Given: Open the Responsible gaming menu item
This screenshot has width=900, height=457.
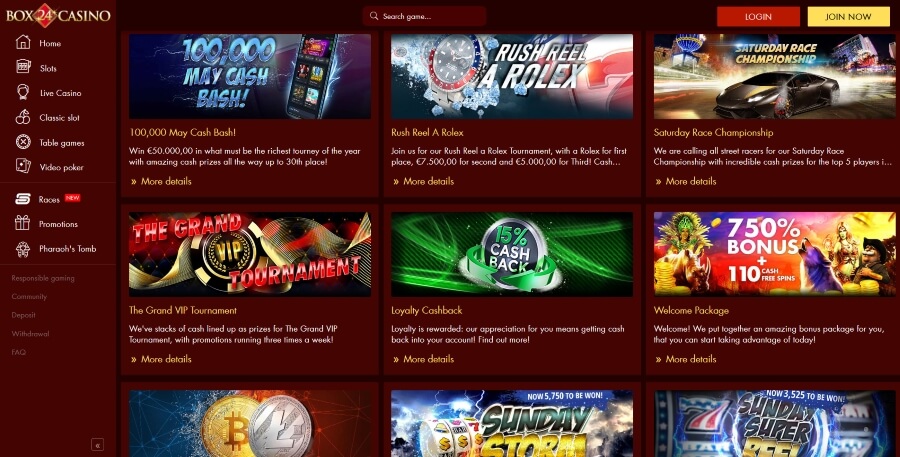Looking at the screenshot, I should [x=43, y=278].
